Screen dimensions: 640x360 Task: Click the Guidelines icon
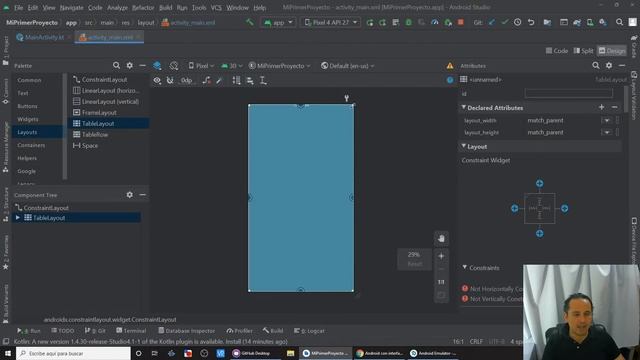pos(263,81)
